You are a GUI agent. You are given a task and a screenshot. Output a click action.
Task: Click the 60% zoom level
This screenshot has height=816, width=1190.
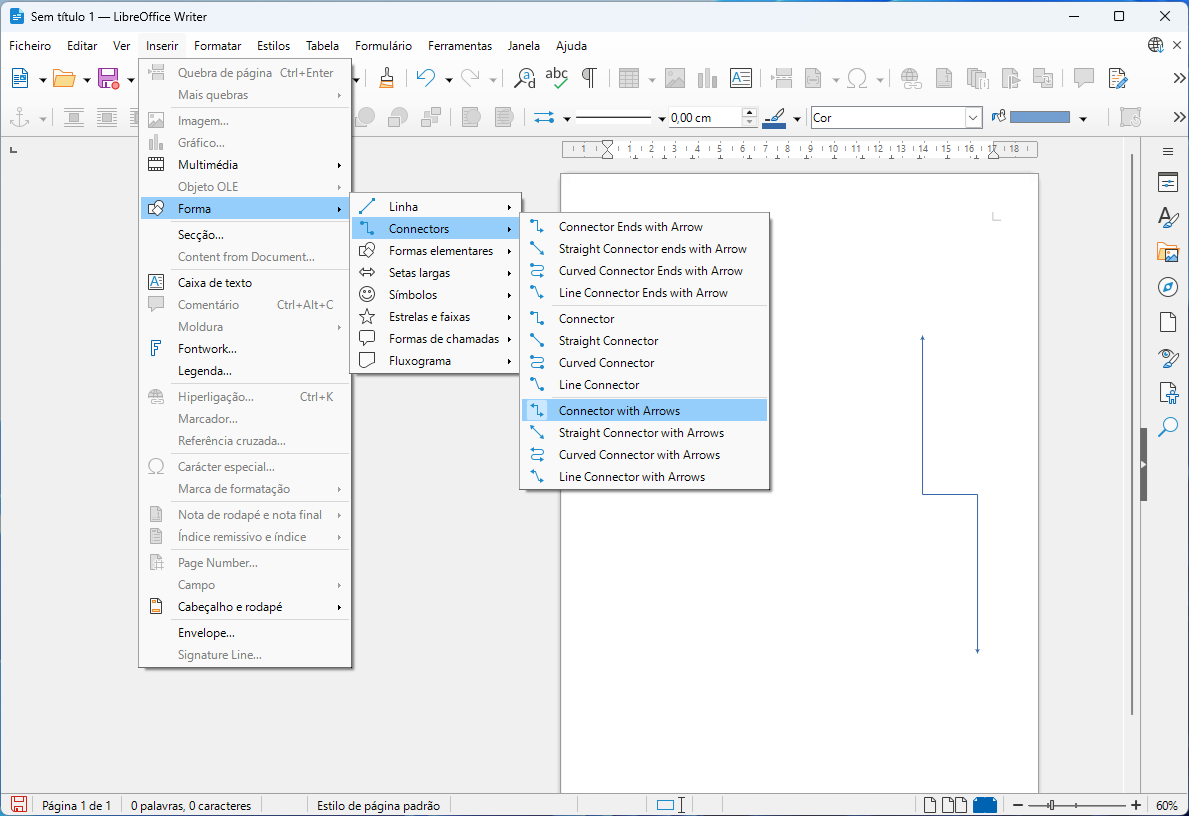(x=1166, y=805)
